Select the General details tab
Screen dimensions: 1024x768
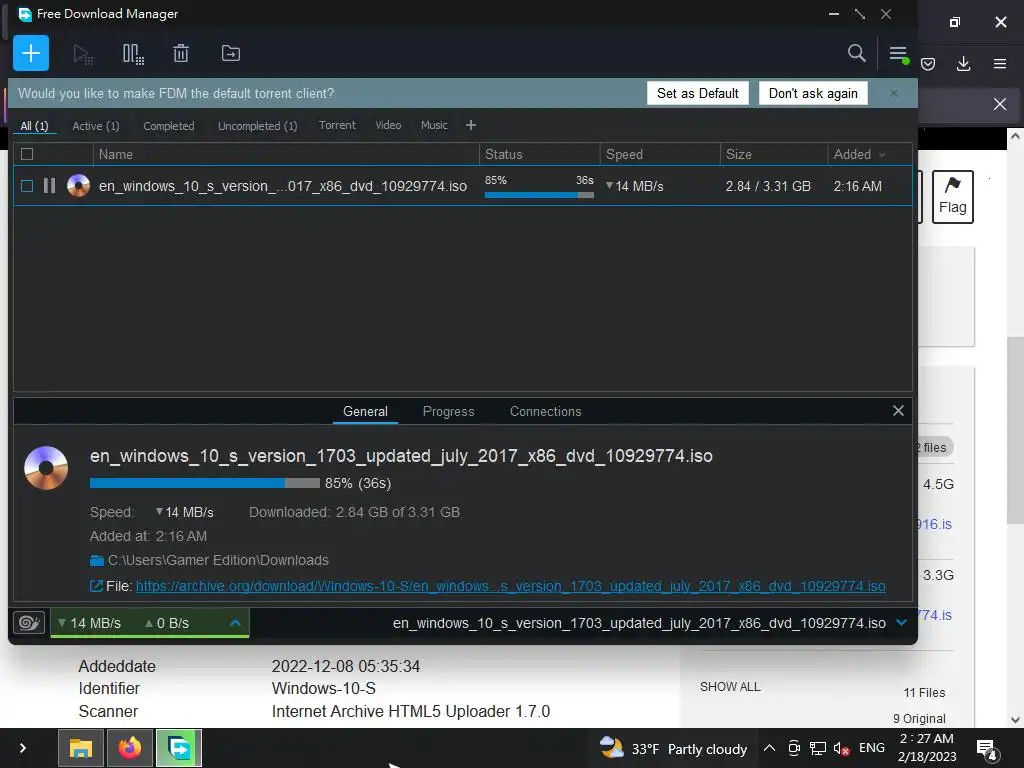pyautogui.click(x=365, y=411)
